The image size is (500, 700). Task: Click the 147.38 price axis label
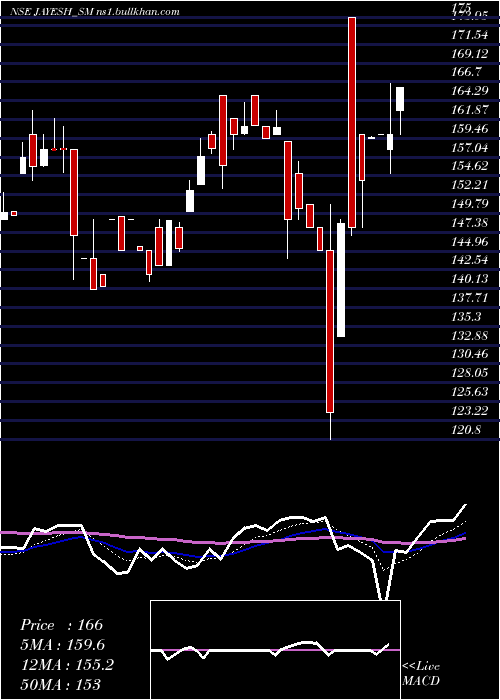(x=469, y=223)
